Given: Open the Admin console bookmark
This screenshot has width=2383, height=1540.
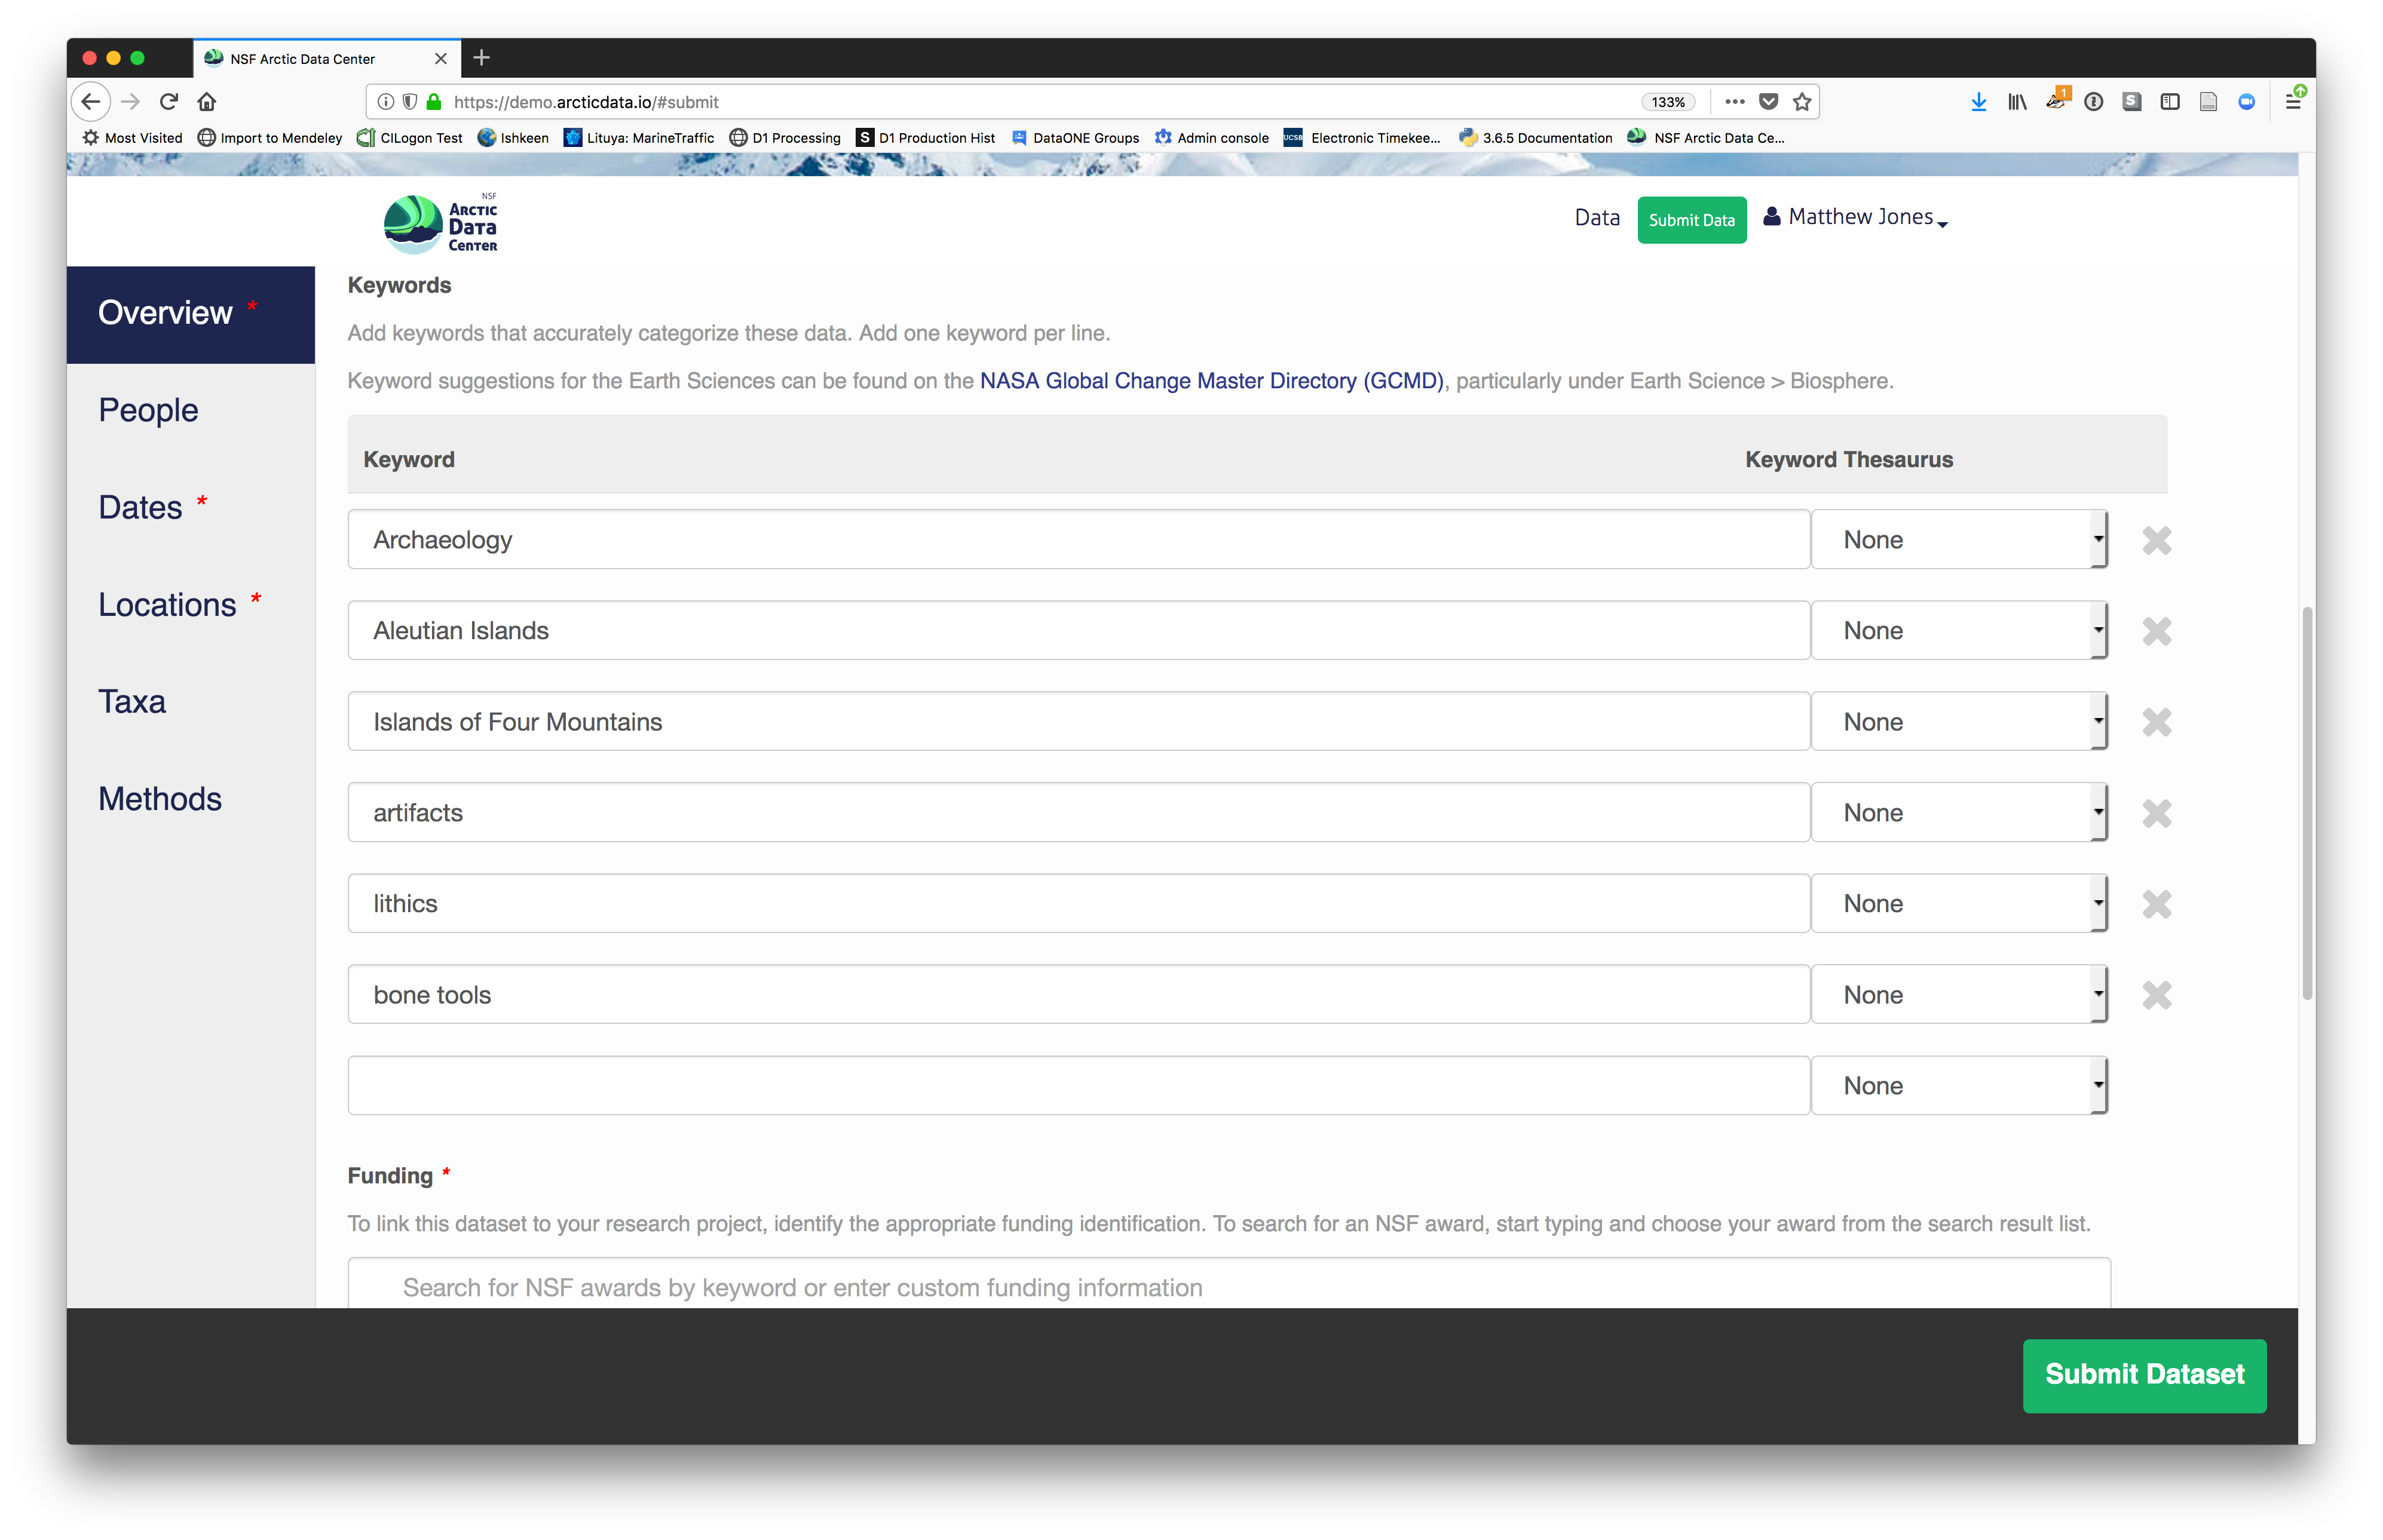Looking at the screenshot, I should point(1211,138).
